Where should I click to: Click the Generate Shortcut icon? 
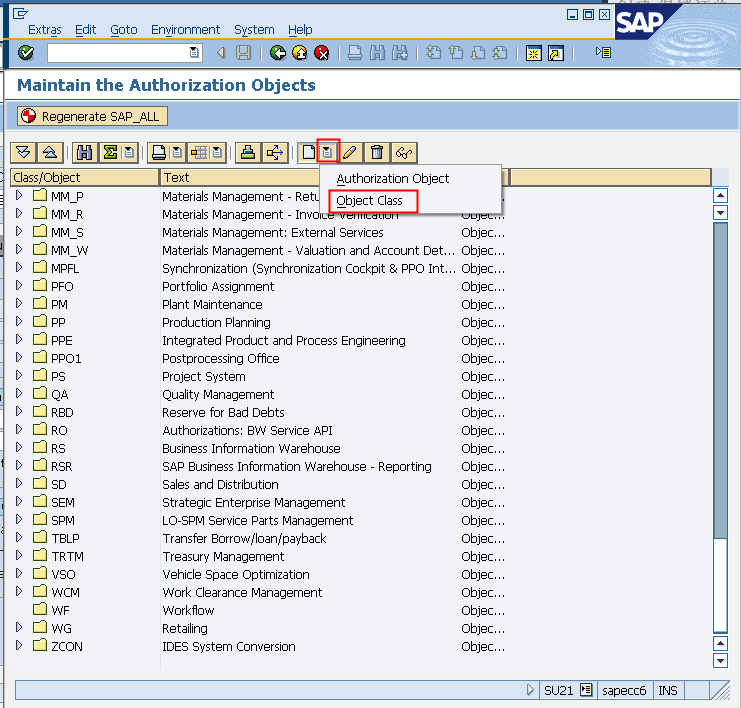(x=556, y=53)
